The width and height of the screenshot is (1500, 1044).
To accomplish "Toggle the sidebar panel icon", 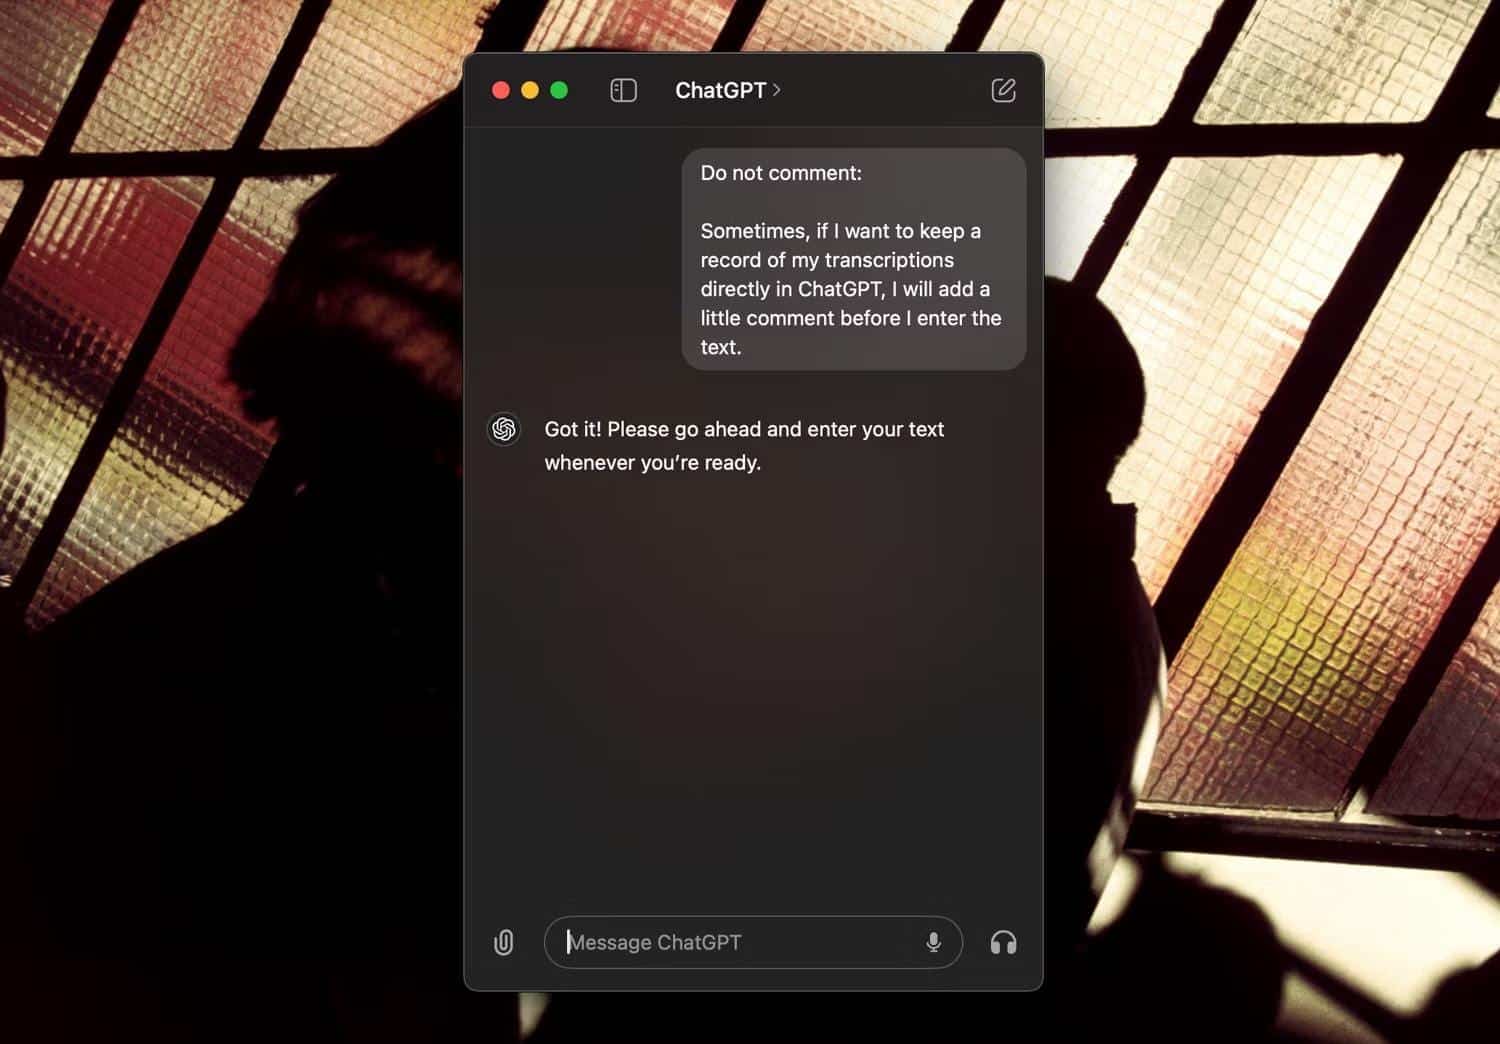I will coord(623,91).
